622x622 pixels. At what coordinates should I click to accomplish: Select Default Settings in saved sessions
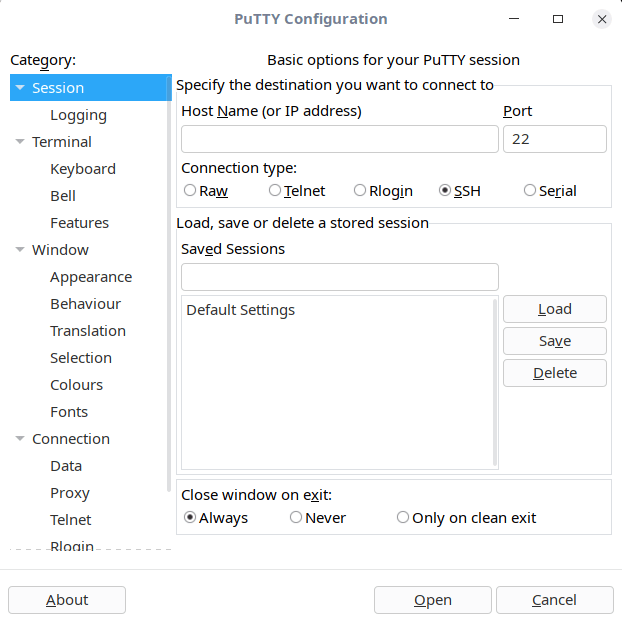pyautogui.click(x=241, y=310)
